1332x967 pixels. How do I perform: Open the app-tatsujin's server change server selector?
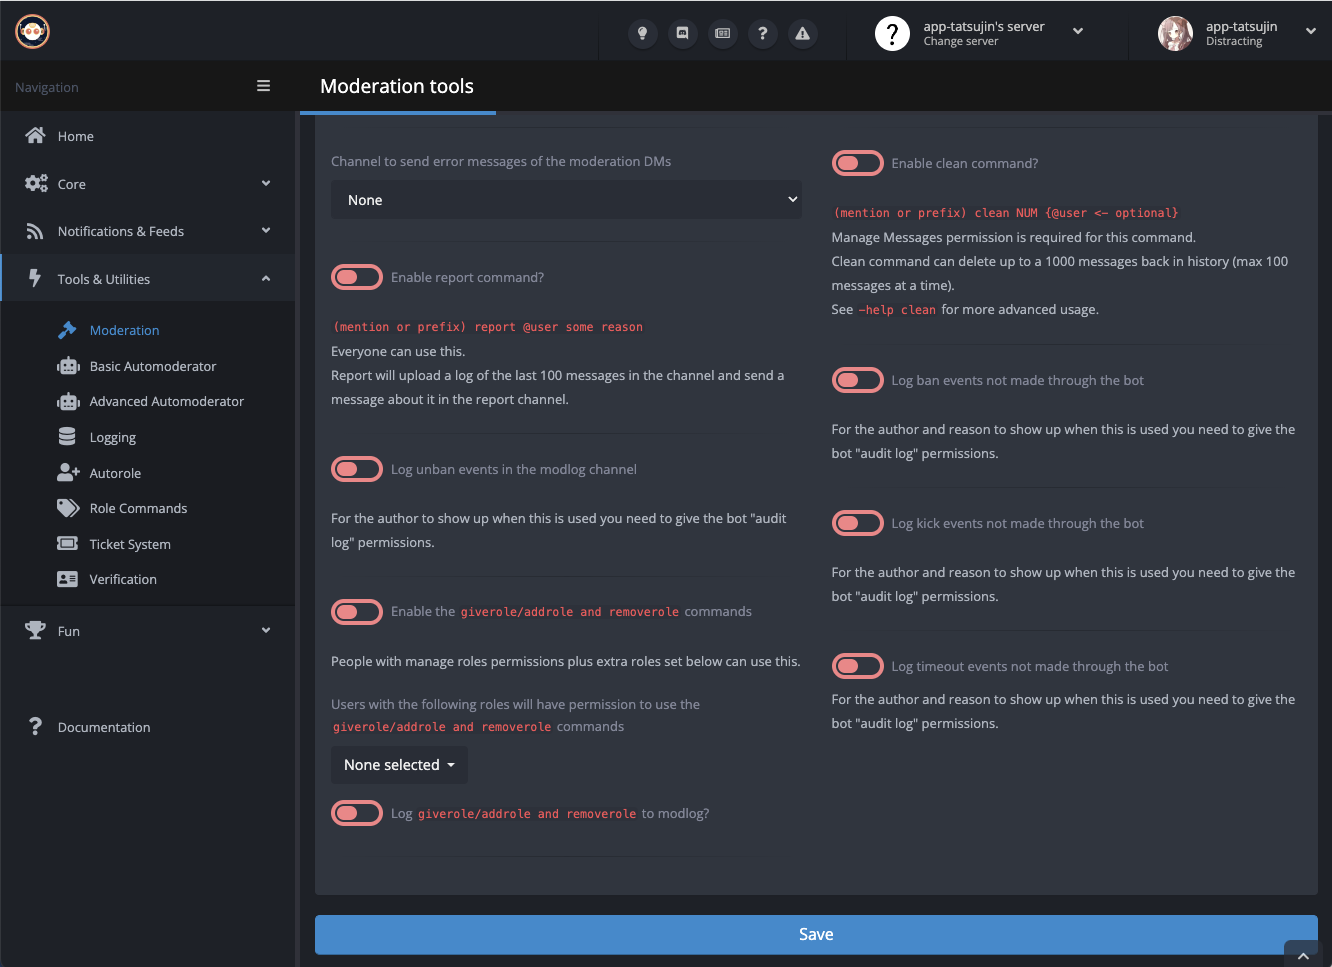[x=982, y=33]
